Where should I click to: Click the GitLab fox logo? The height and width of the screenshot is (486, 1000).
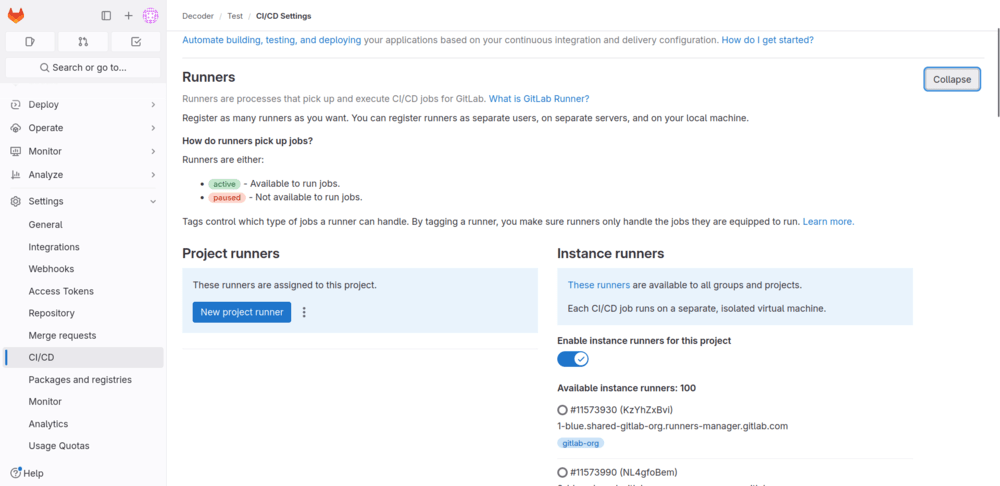coord(16,16)
